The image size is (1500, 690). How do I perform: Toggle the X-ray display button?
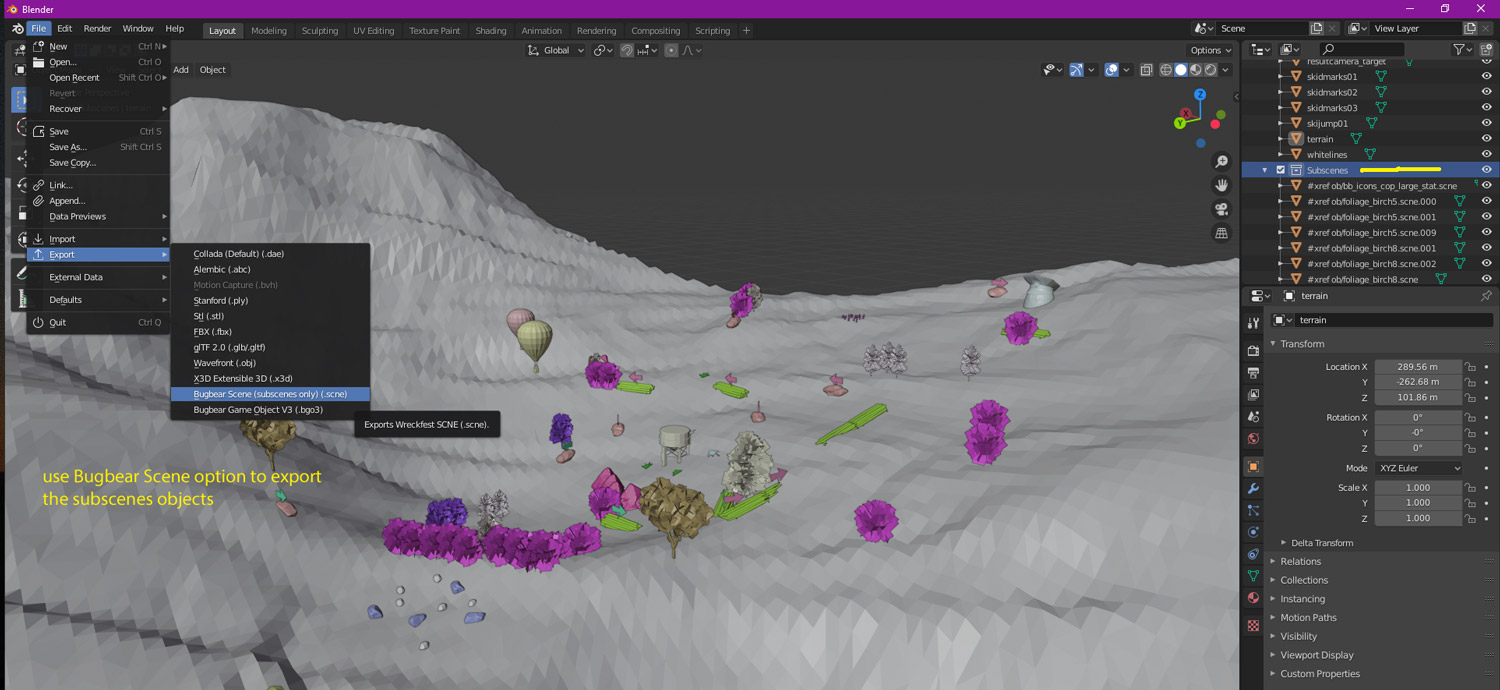[x=1146, y=70]
